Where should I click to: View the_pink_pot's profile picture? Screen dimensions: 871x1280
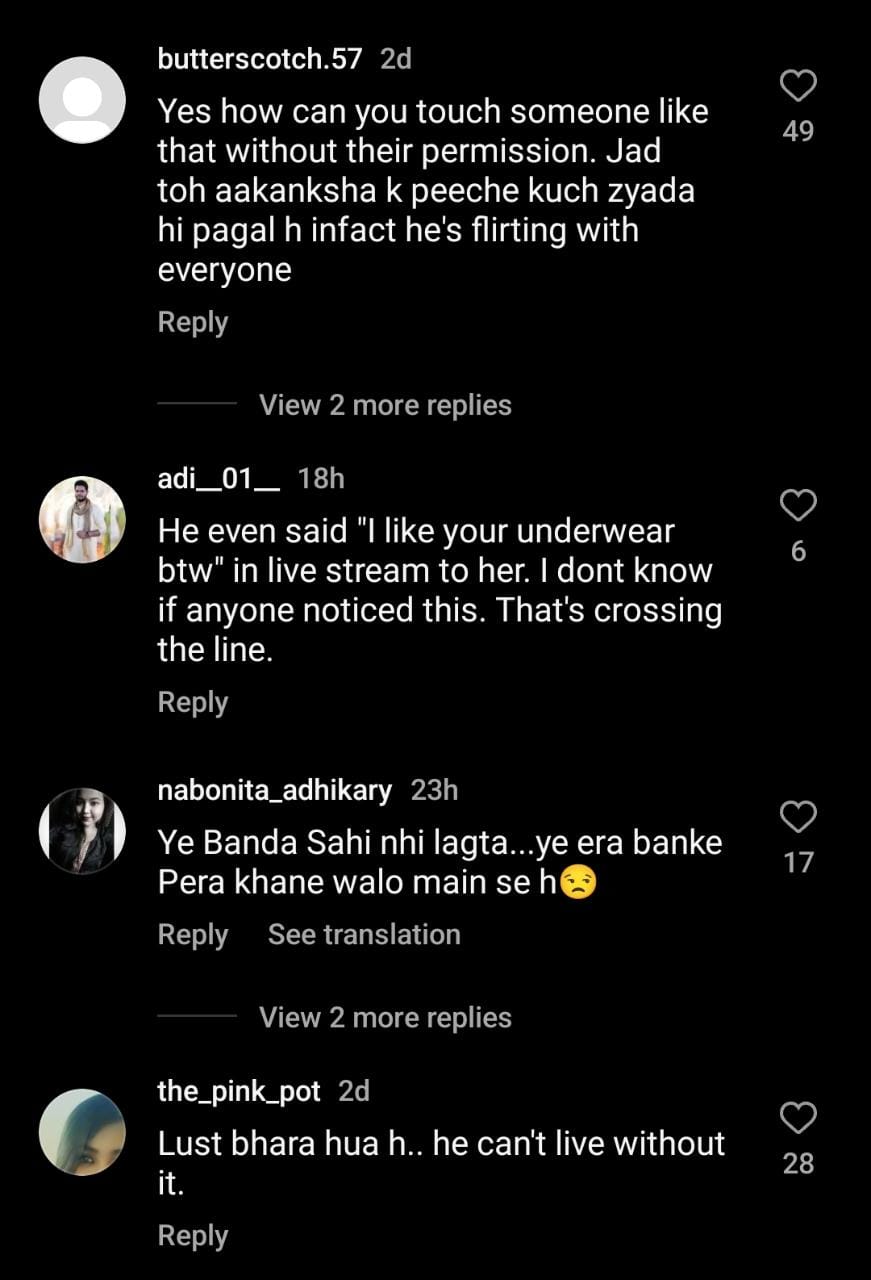(82, 1131)
